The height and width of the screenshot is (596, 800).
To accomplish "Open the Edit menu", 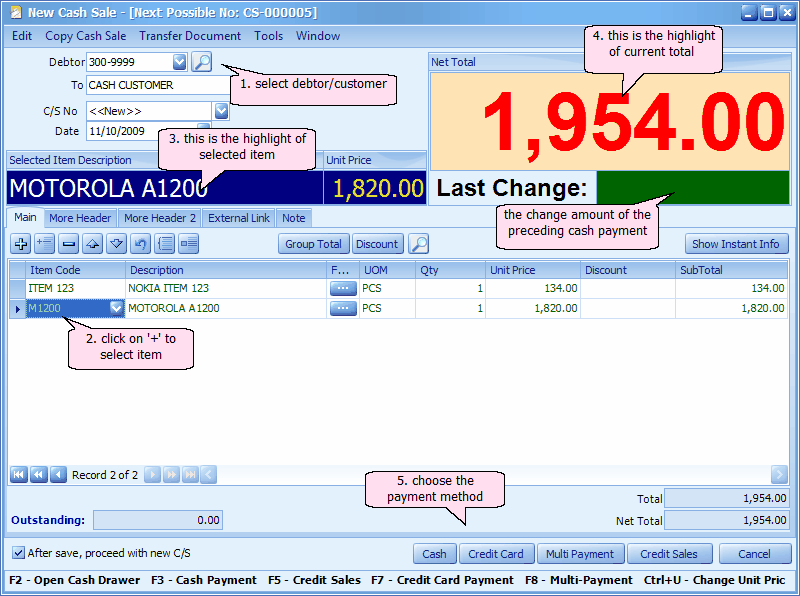I will [22, 36].
